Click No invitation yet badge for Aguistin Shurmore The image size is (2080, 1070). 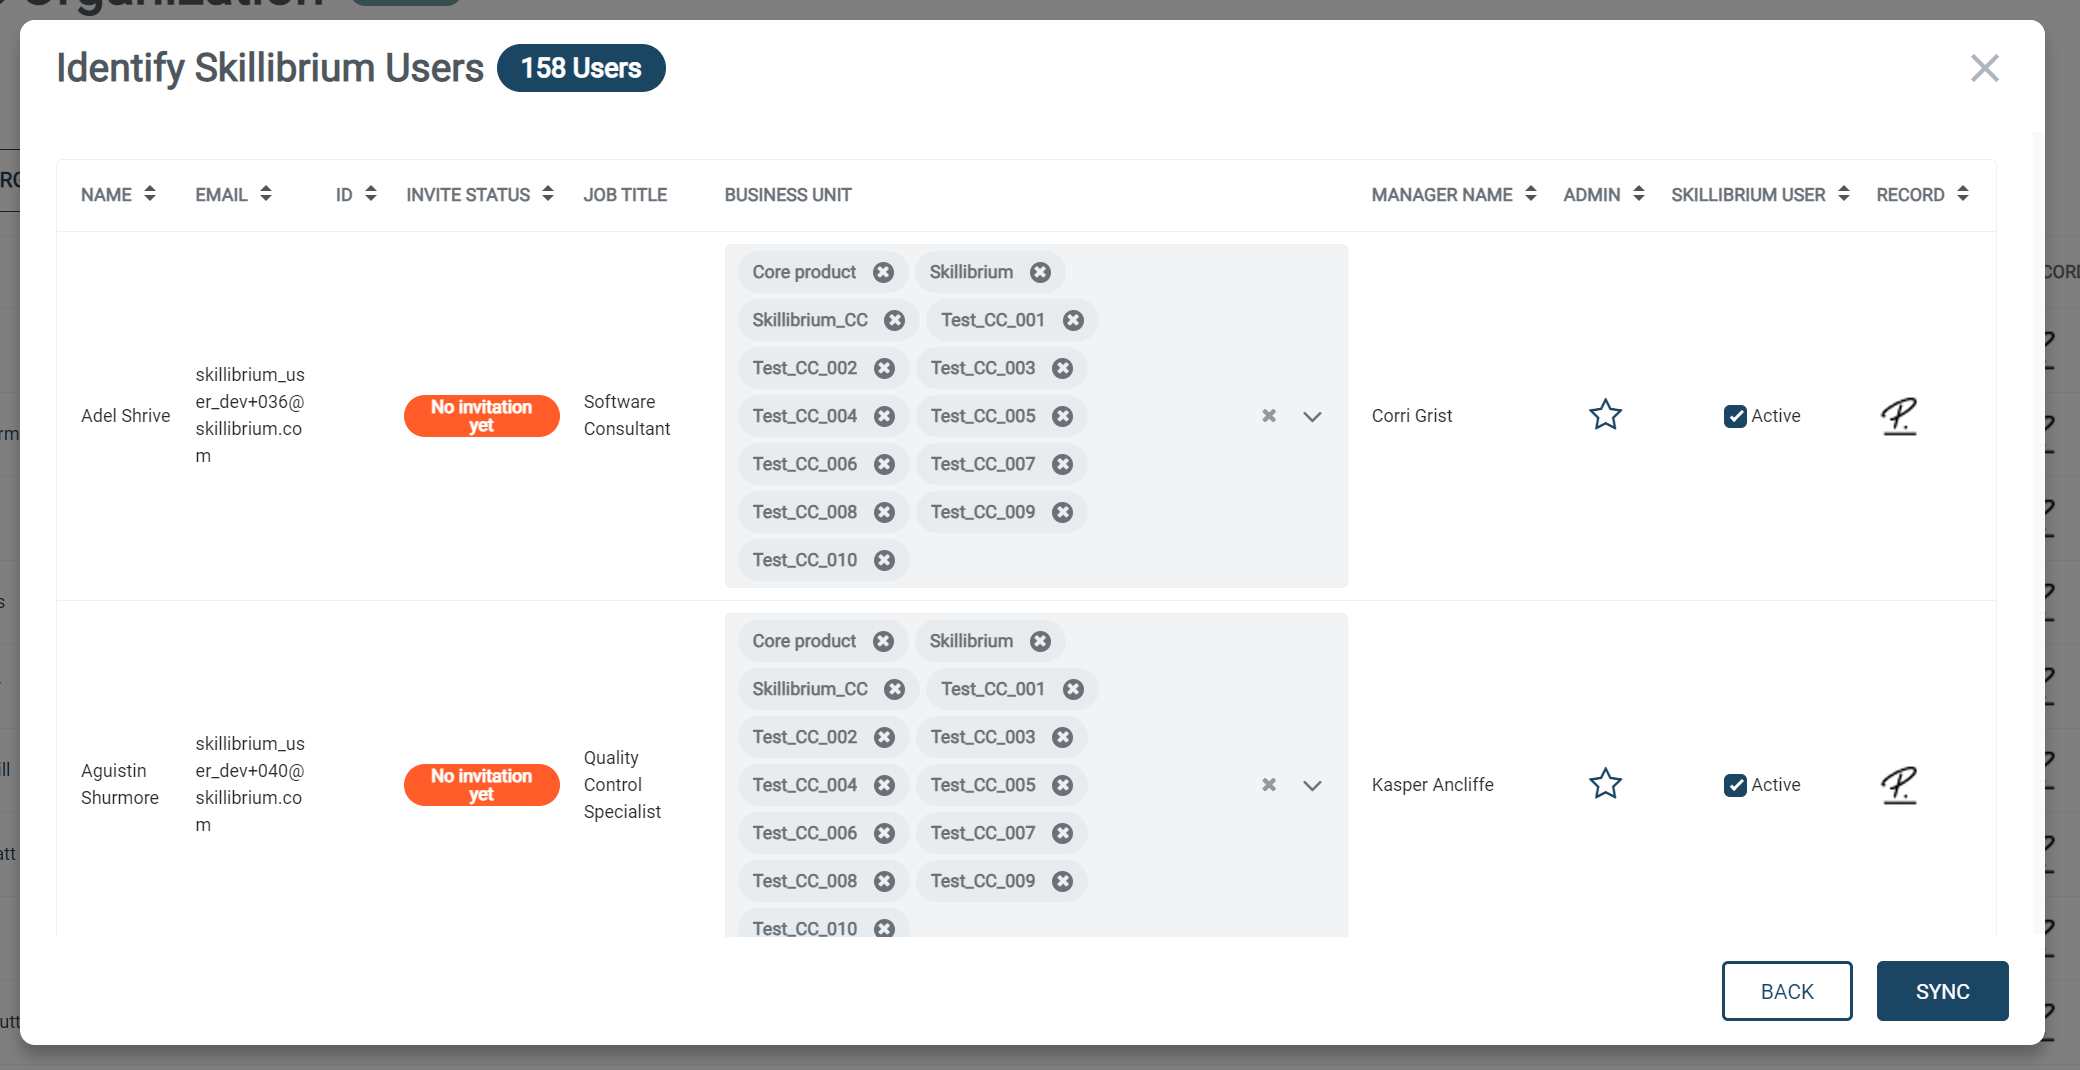(x=481, y=785)
